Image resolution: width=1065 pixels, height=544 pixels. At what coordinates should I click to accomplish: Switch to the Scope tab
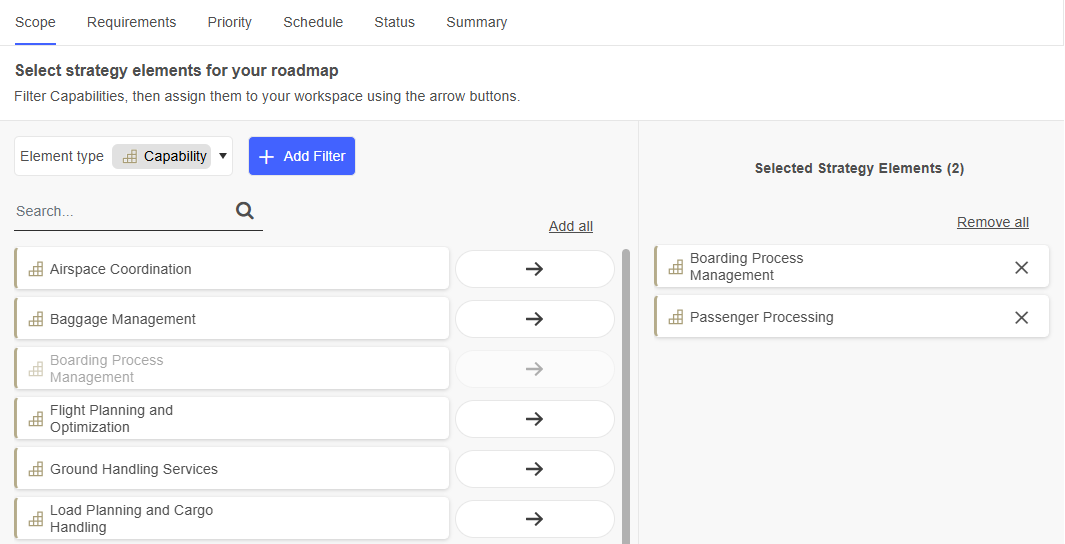(x=35, y=22)
